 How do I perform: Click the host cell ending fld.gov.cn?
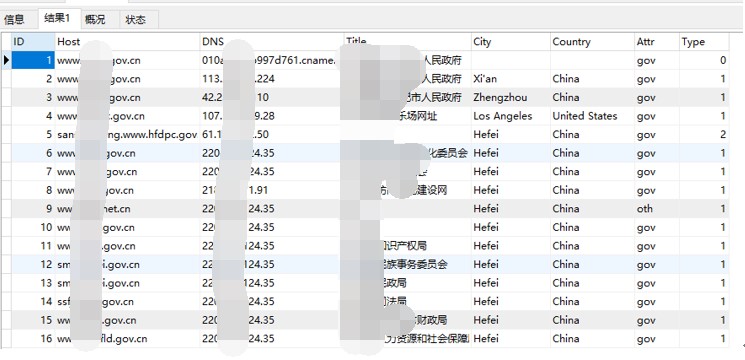coord(127,339)
